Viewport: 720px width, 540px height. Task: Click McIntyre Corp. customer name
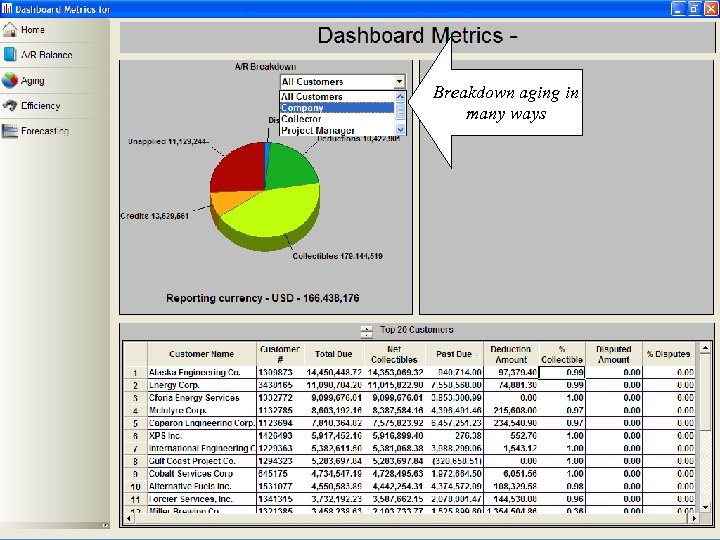pyautogui.click(x=177, y=411)
